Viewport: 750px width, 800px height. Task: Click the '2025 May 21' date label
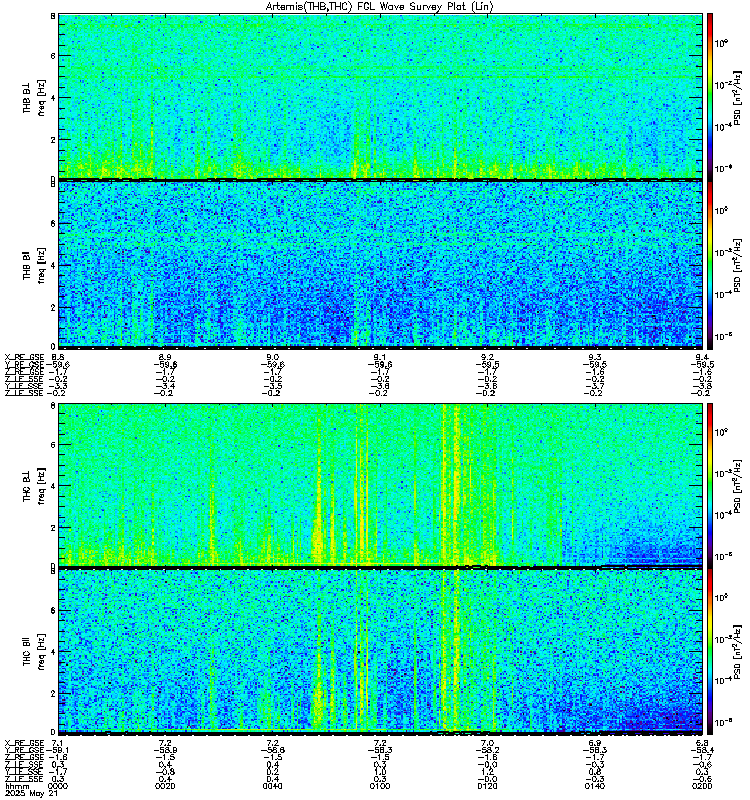coord(31,793)
